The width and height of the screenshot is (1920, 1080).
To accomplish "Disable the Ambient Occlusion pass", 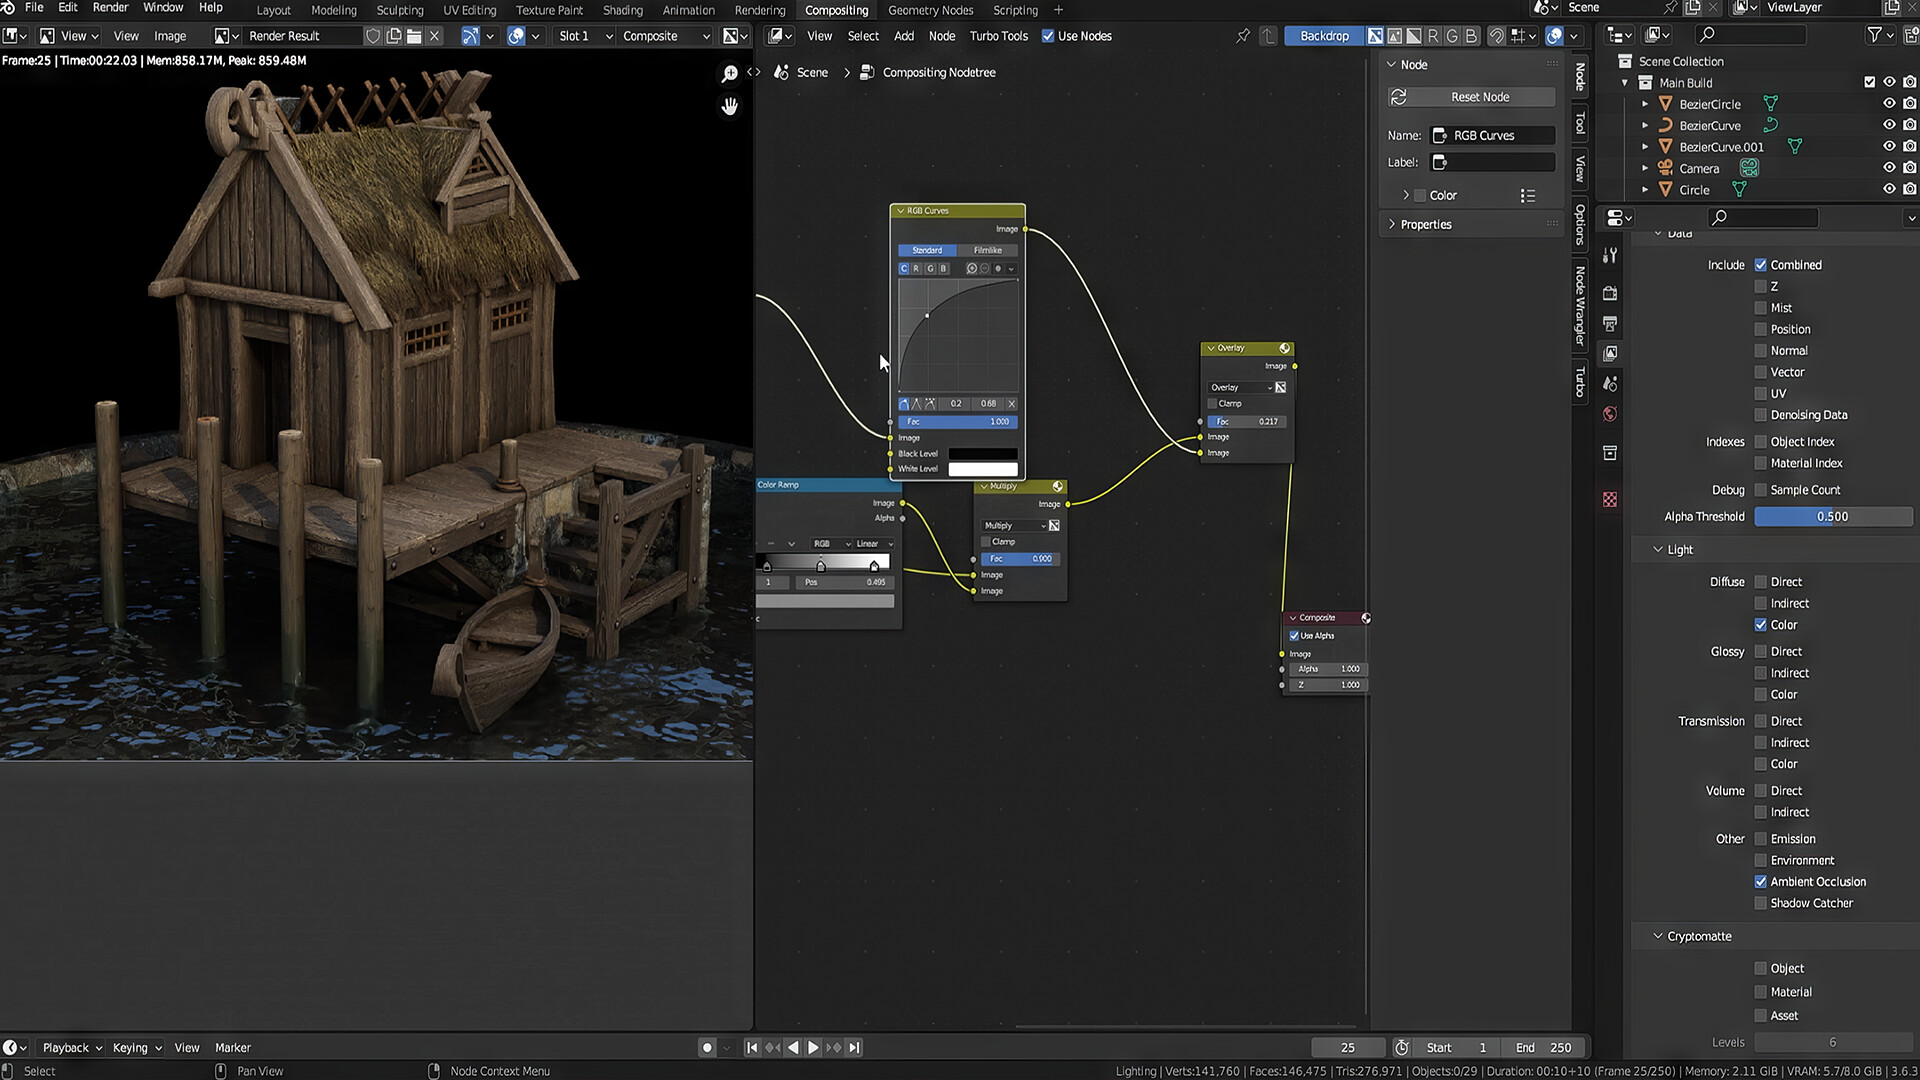I will tap(1762, 881).
